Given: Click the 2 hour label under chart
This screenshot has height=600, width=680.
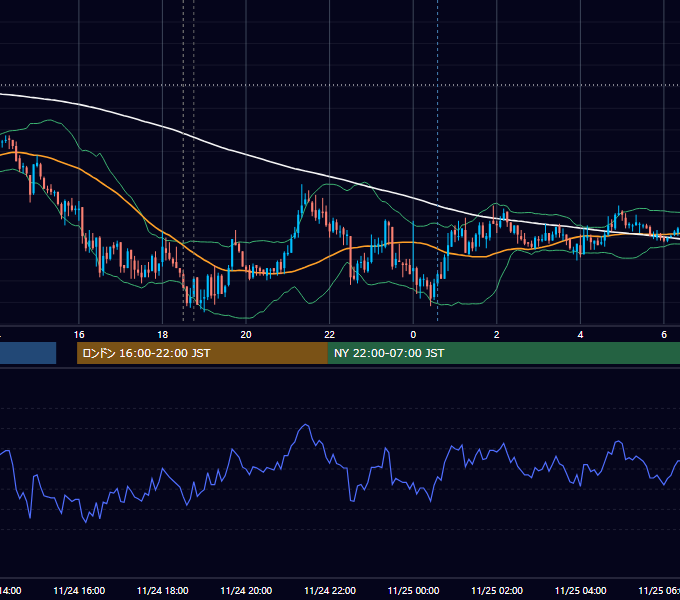Looking at the screenshot, I should (497, 335).
